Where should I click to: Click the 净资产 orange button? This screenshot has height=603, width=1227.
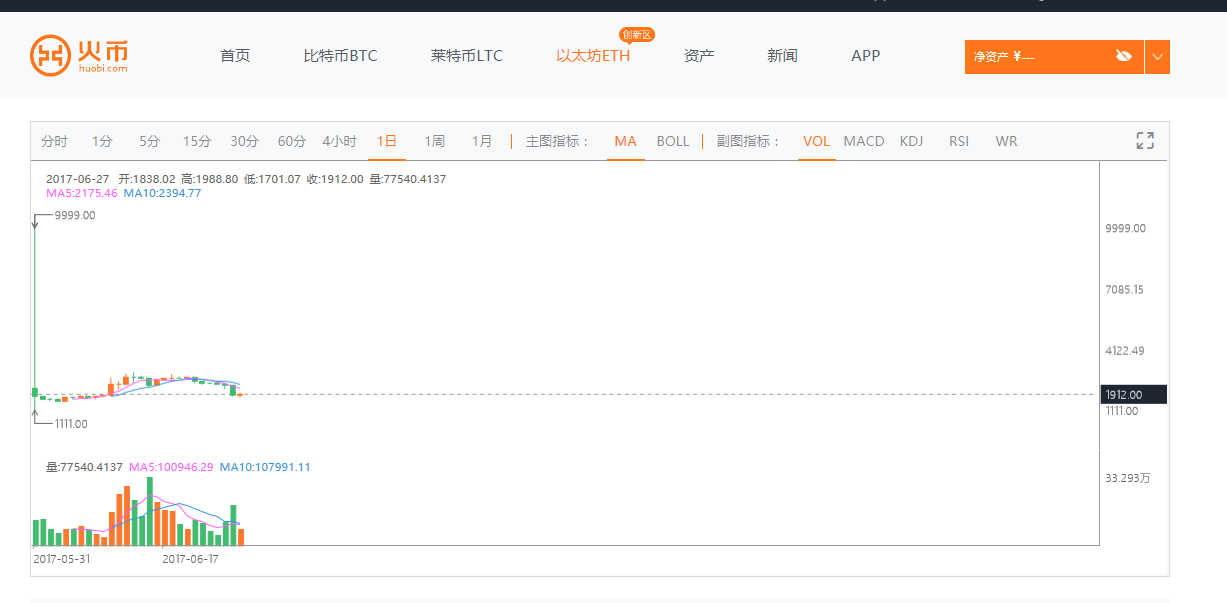tap(1040, 57)
